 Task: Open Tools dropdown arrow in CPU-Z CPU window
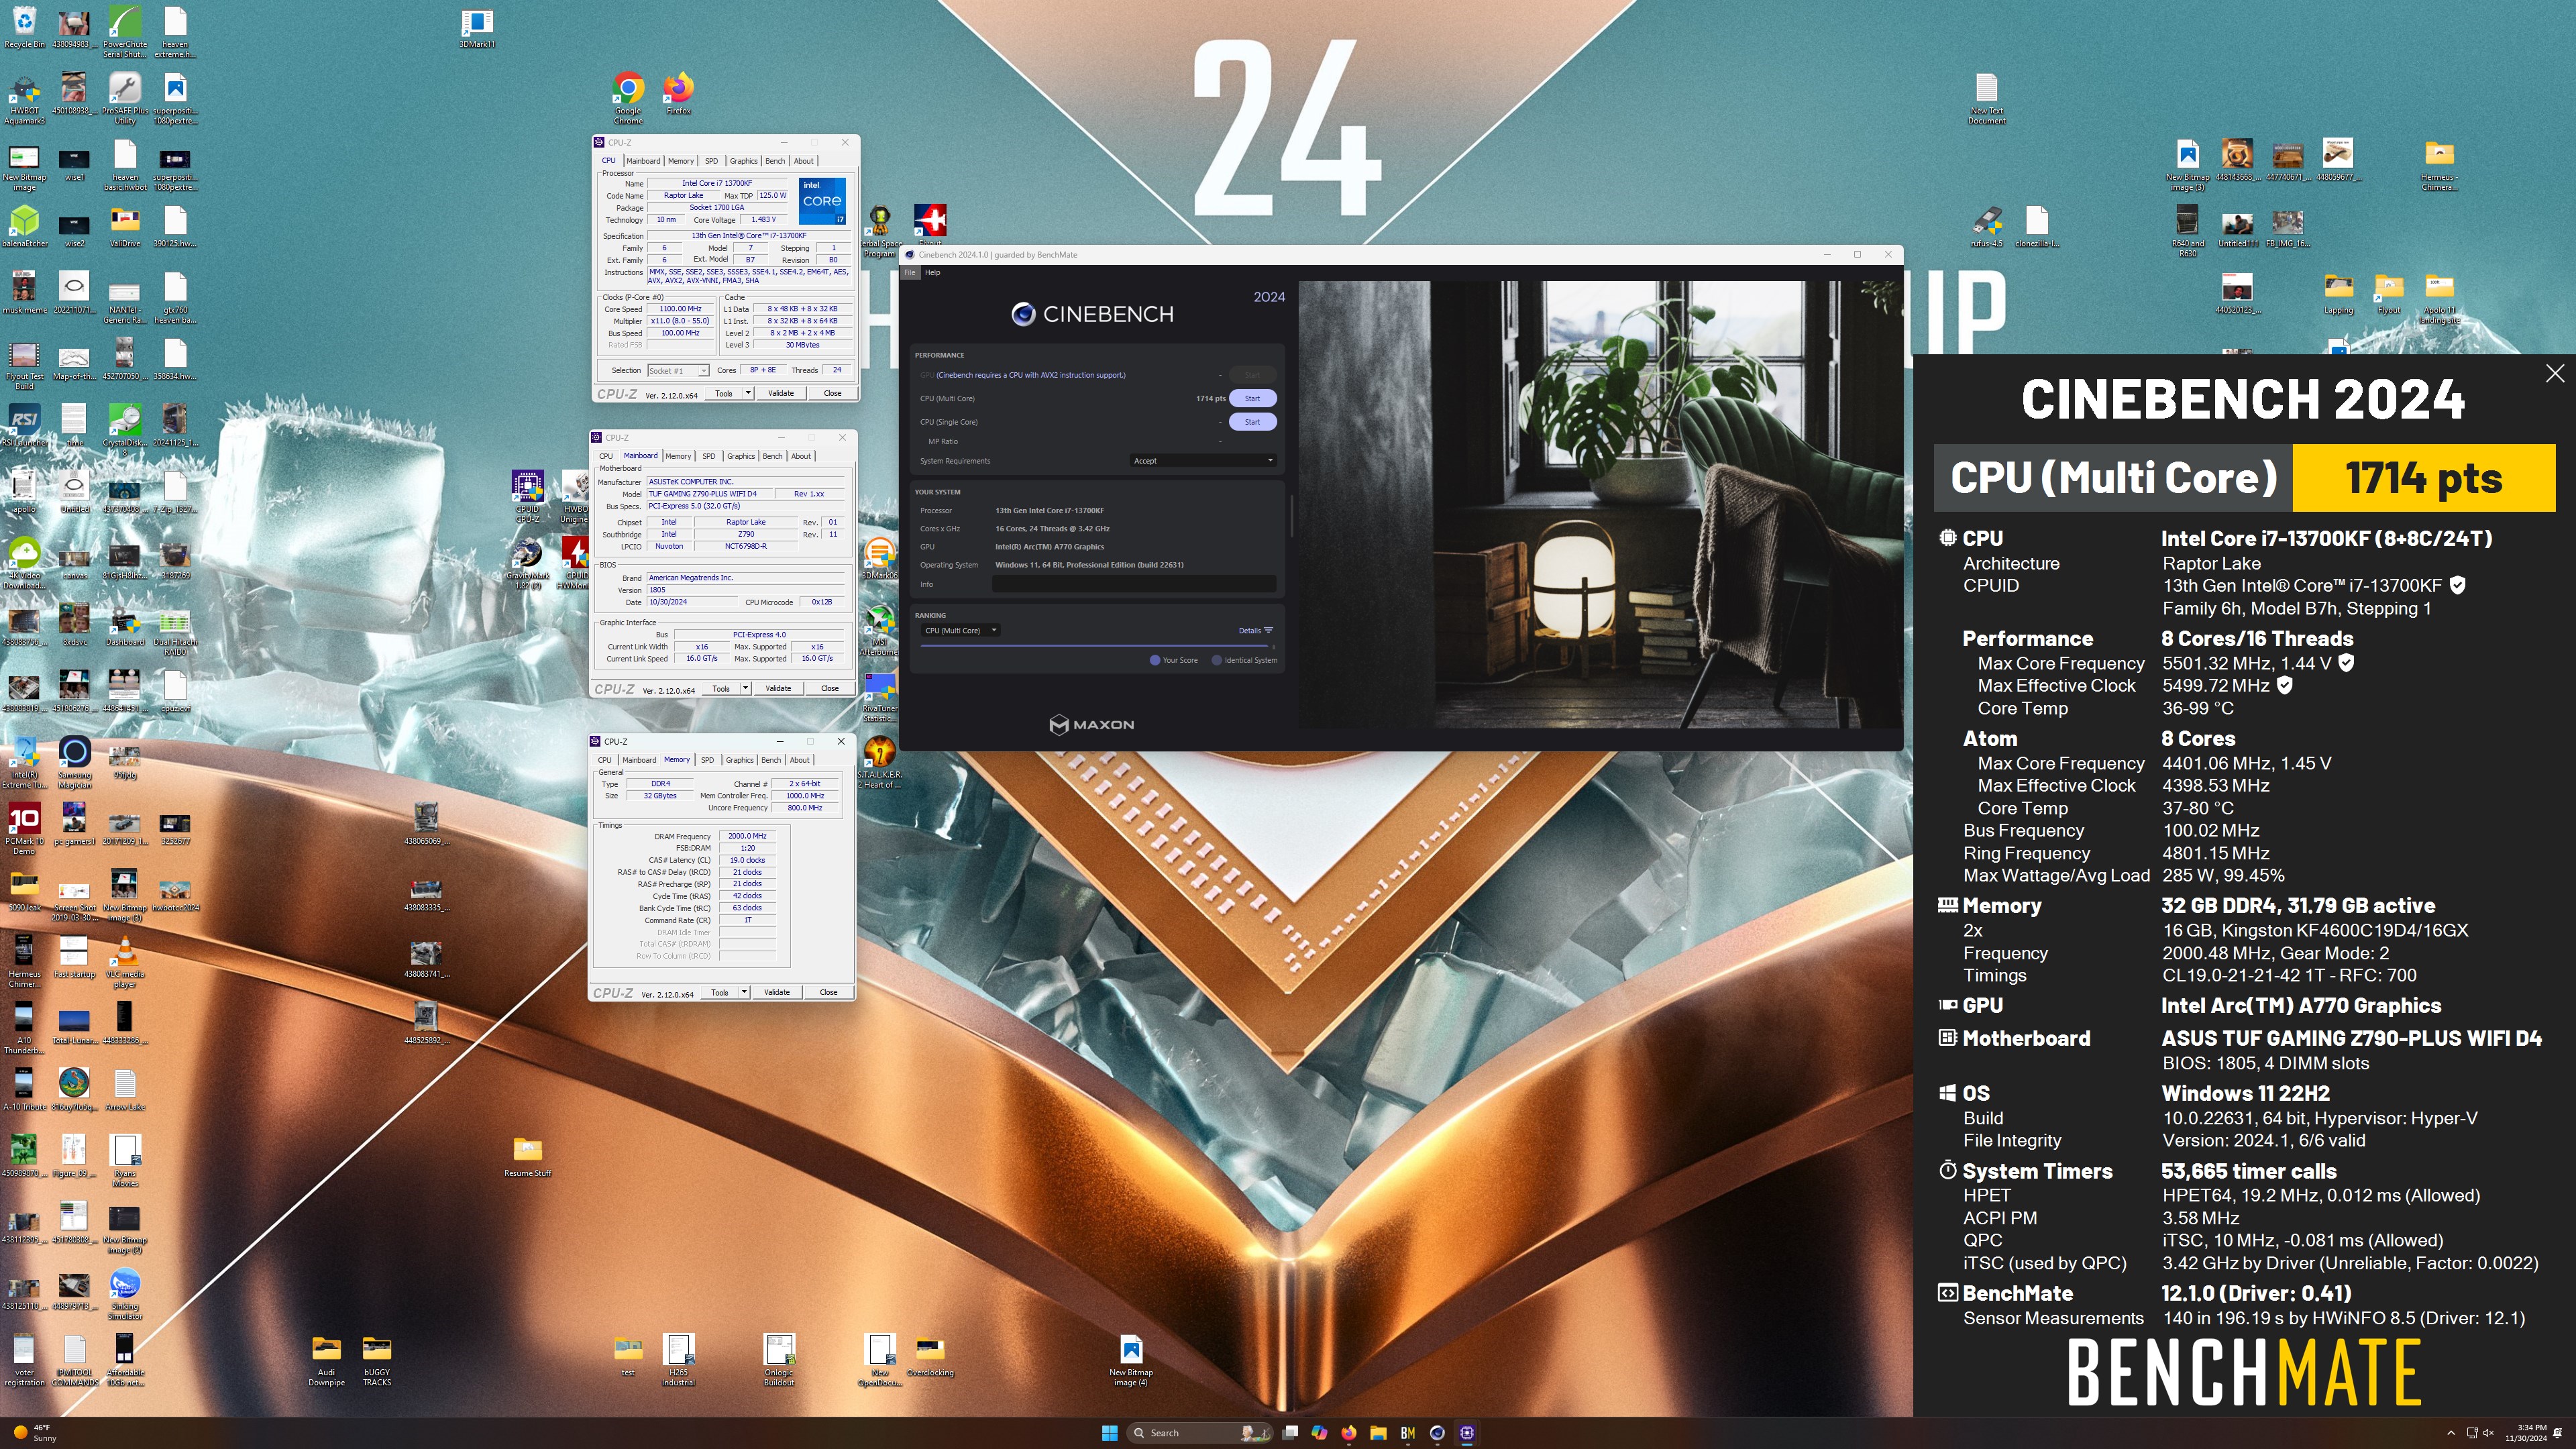[748, 393]
